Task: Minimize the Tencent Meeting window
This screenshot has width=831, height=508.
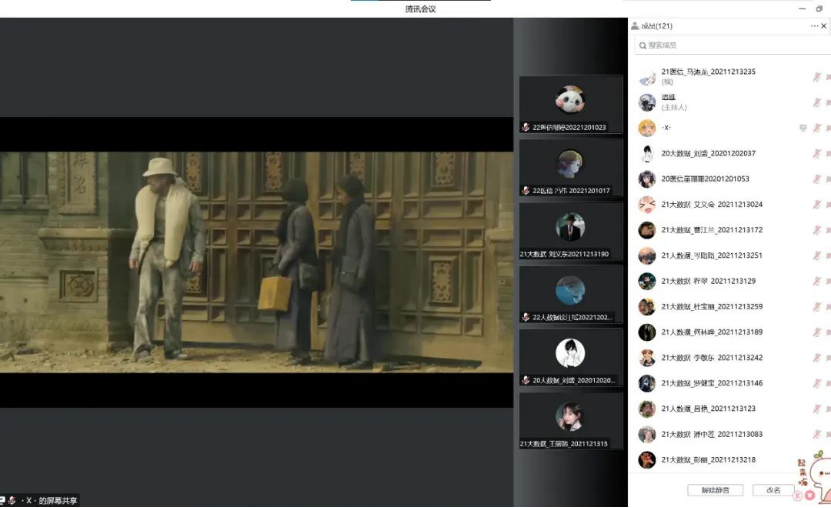Action: point(802,8)
